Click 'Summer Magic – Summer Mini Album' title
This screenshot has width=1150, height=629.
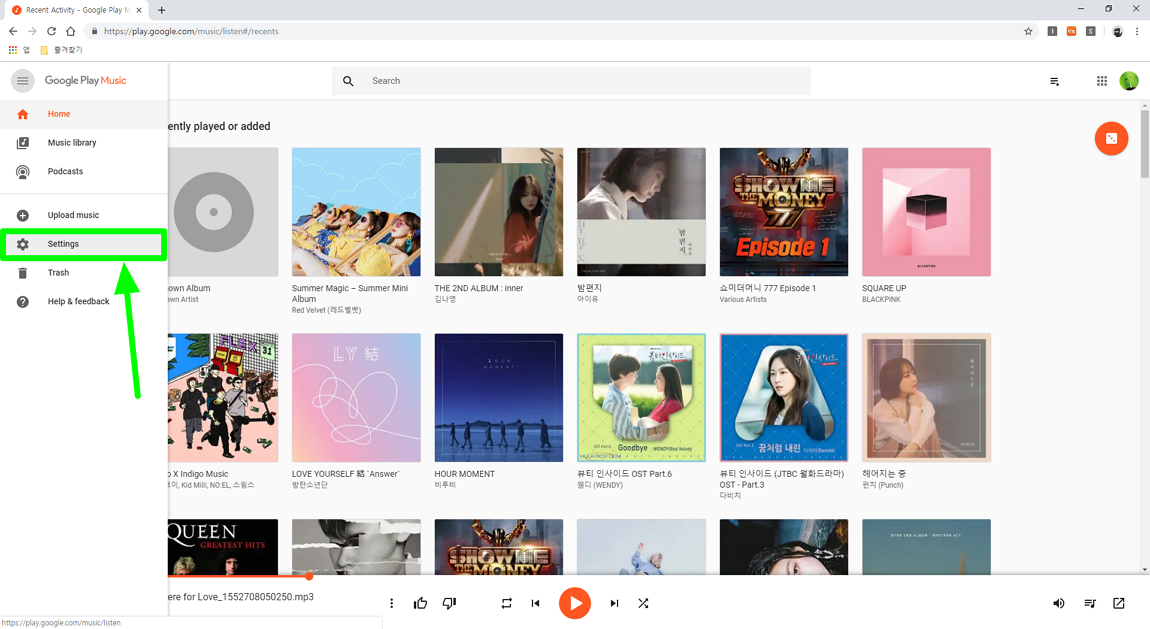(x=350, y=294)
